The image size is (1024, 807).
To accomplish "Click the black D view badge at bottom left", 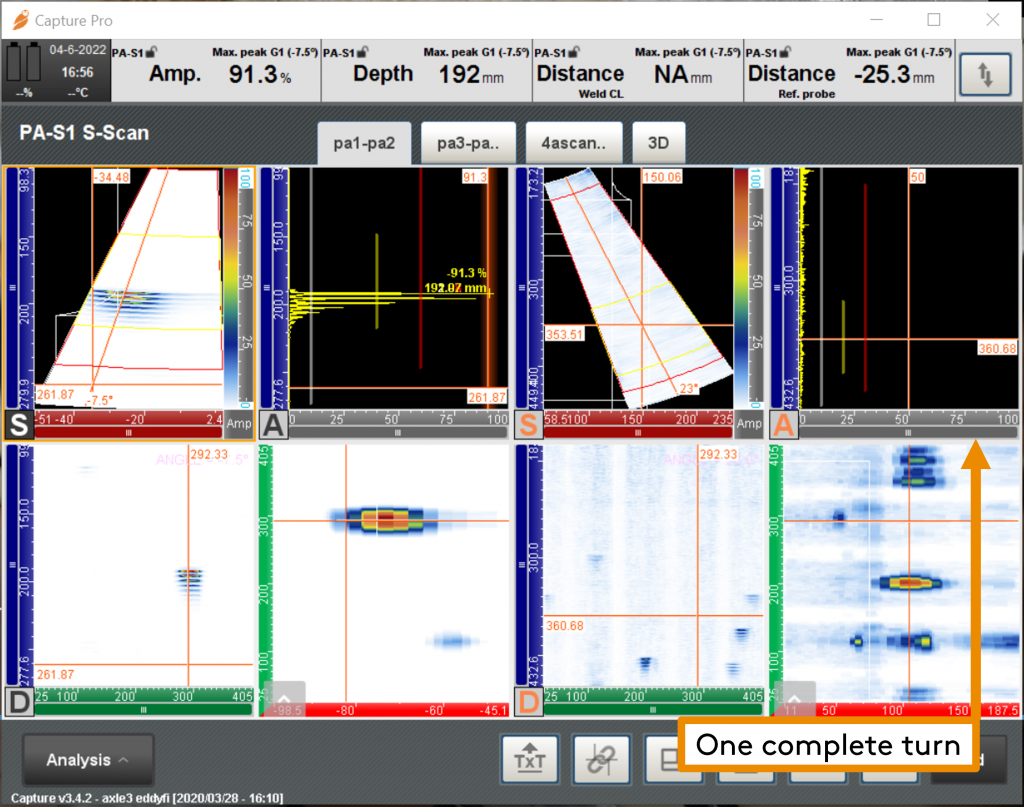I will click(19, 702).
